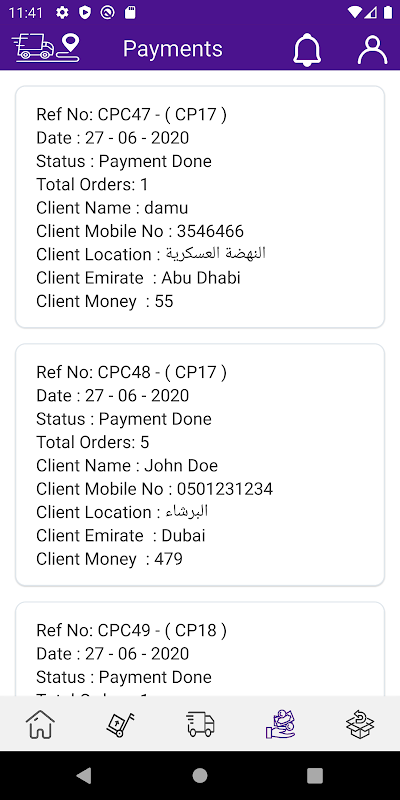Screen dimensions: 400x800
Task: Tap the delivery truck logo in header
Action: tap(46, 48)
